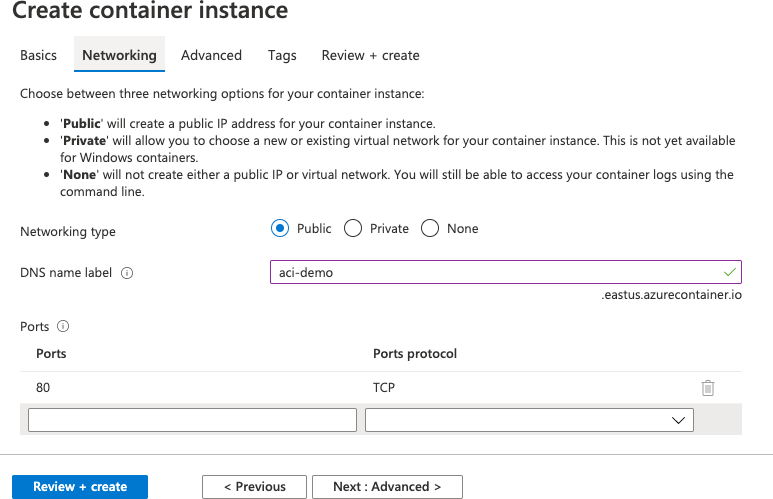The width and height of the screenshot is (773, 499).
Task: Proceed with Next : Advanced button
Action: pos(387,487)
